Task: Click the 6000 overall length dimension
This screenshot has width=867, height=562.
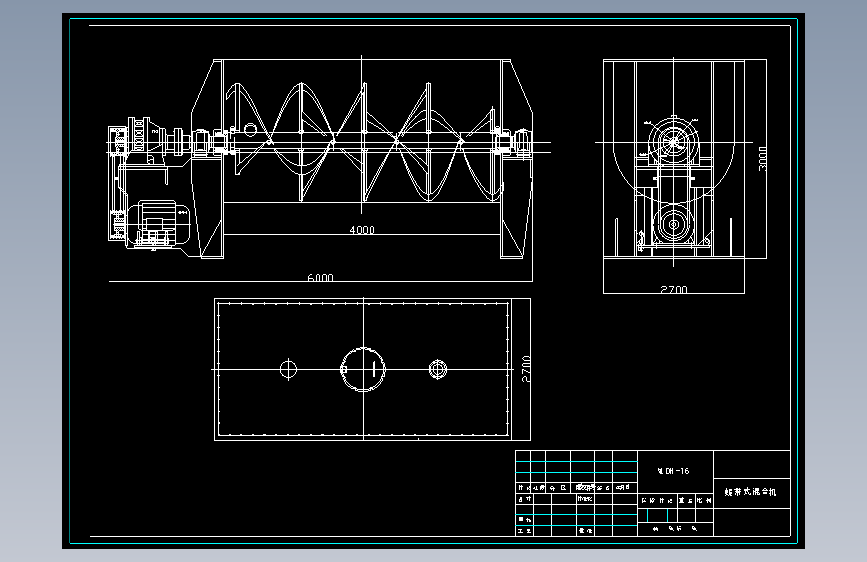Action: click(x=320, y=277)
